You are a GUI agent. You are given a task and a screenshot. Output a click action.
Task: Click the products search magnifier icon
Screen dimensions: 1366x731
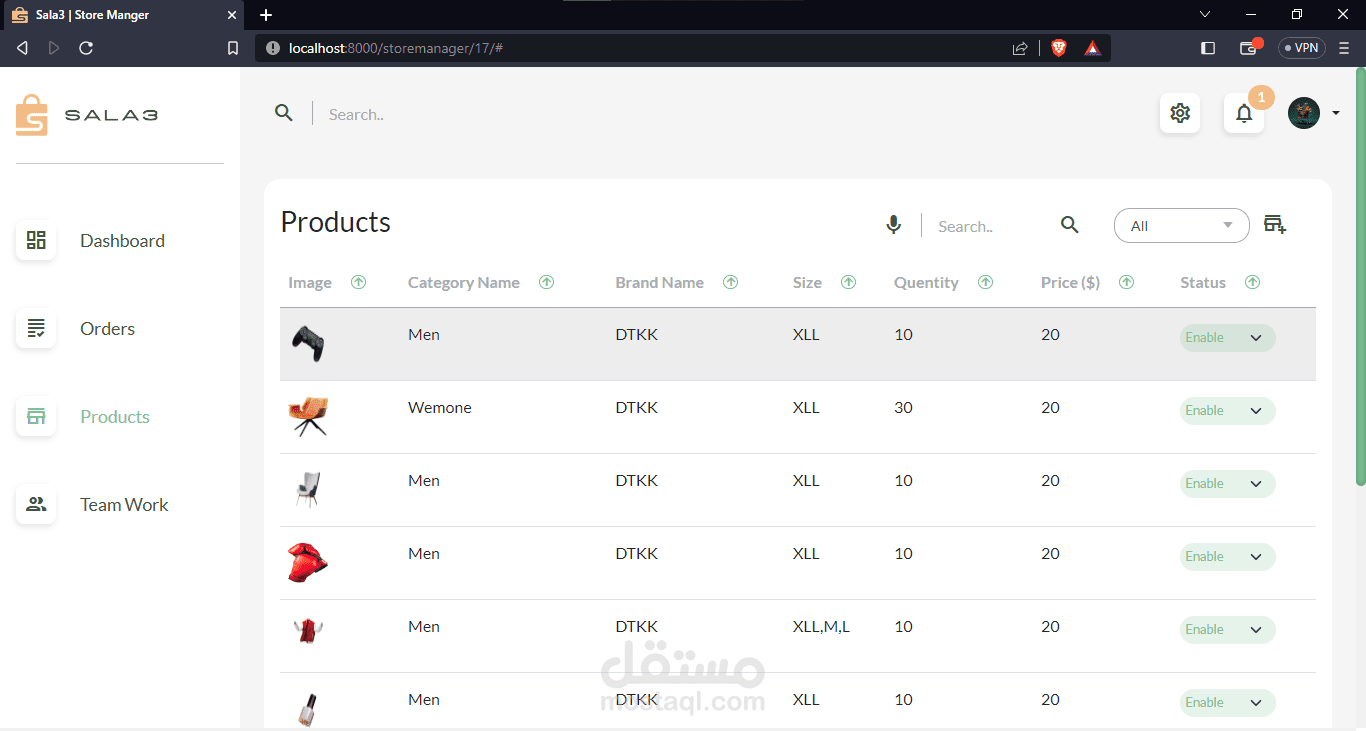1070,225
